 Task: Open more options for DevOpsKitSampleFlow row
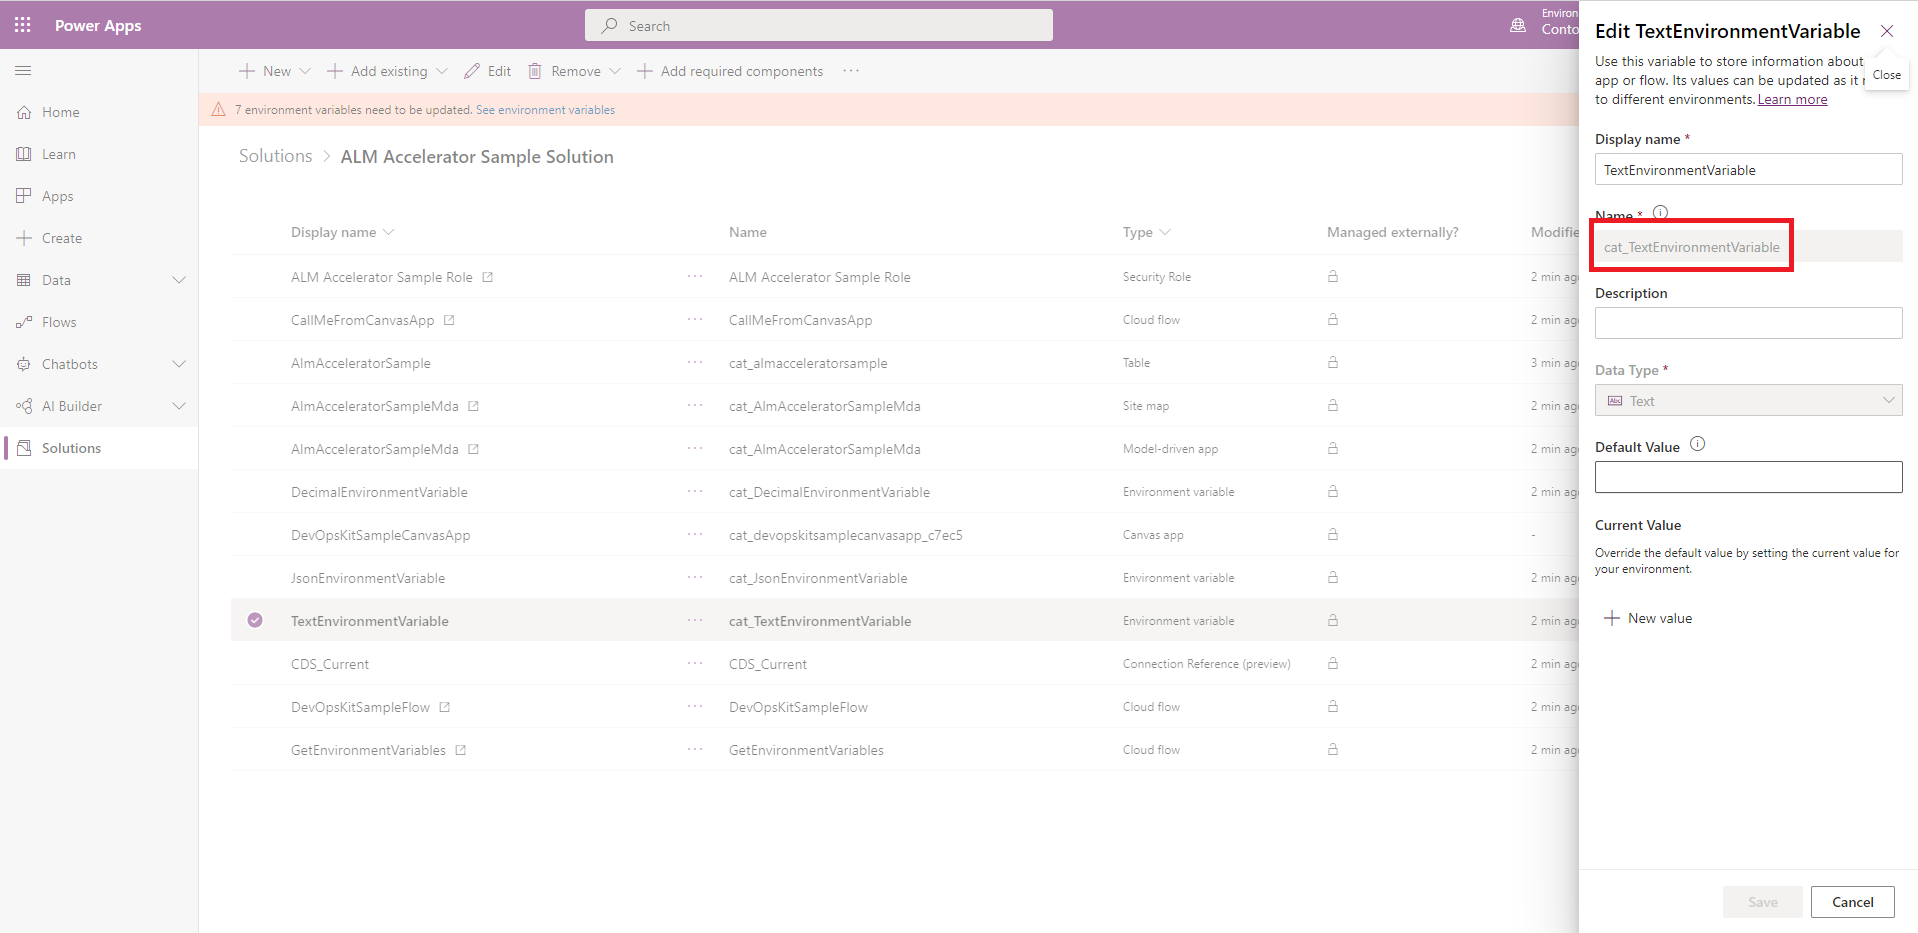[695, 707]
